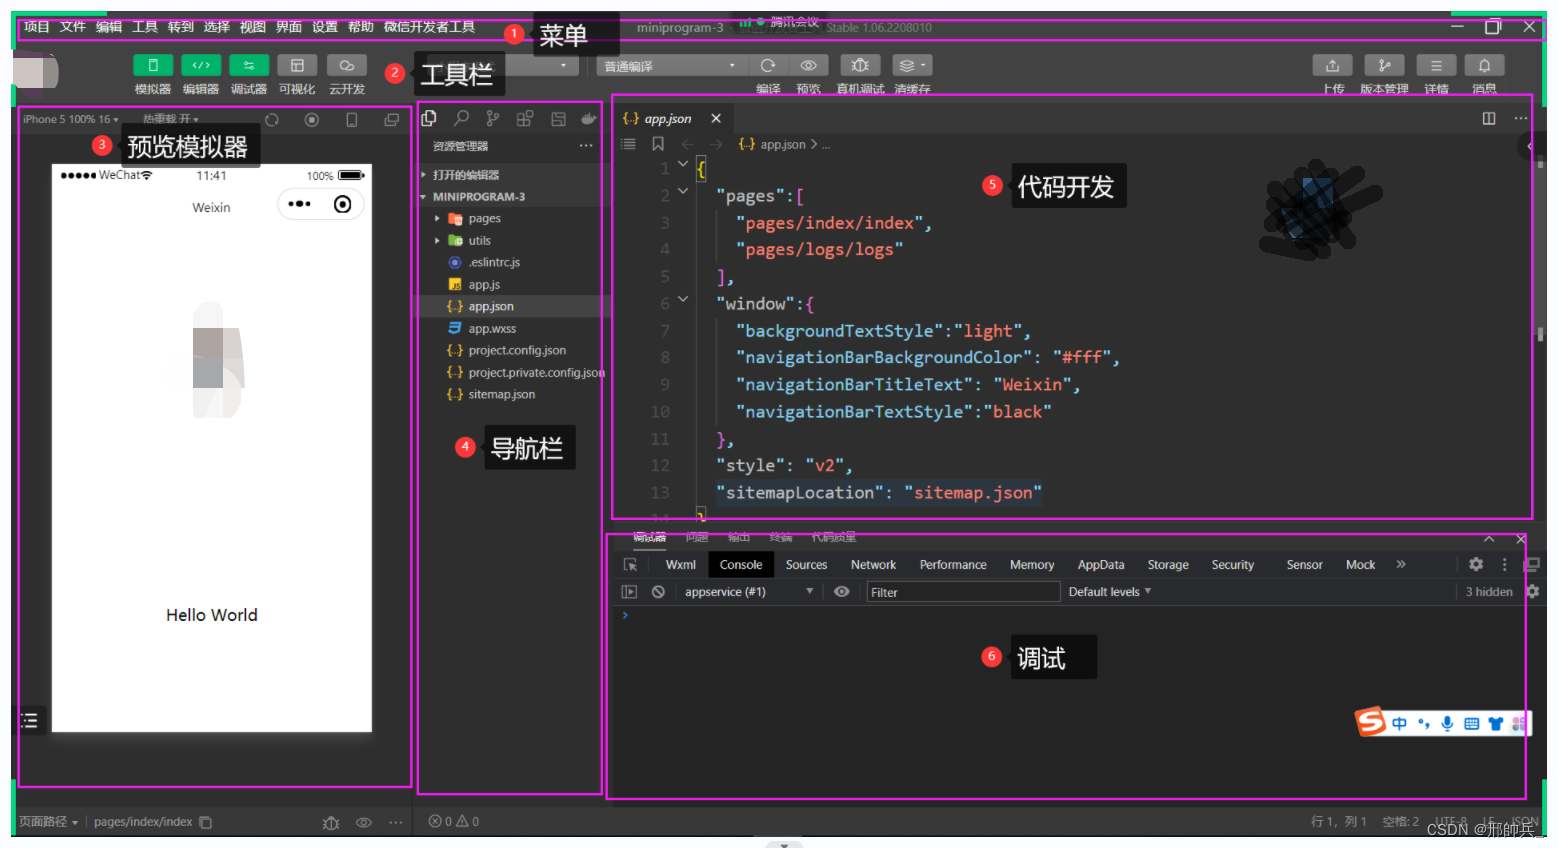
Task: Click the 预览 preview eye icon
Action: click(808, 65)
